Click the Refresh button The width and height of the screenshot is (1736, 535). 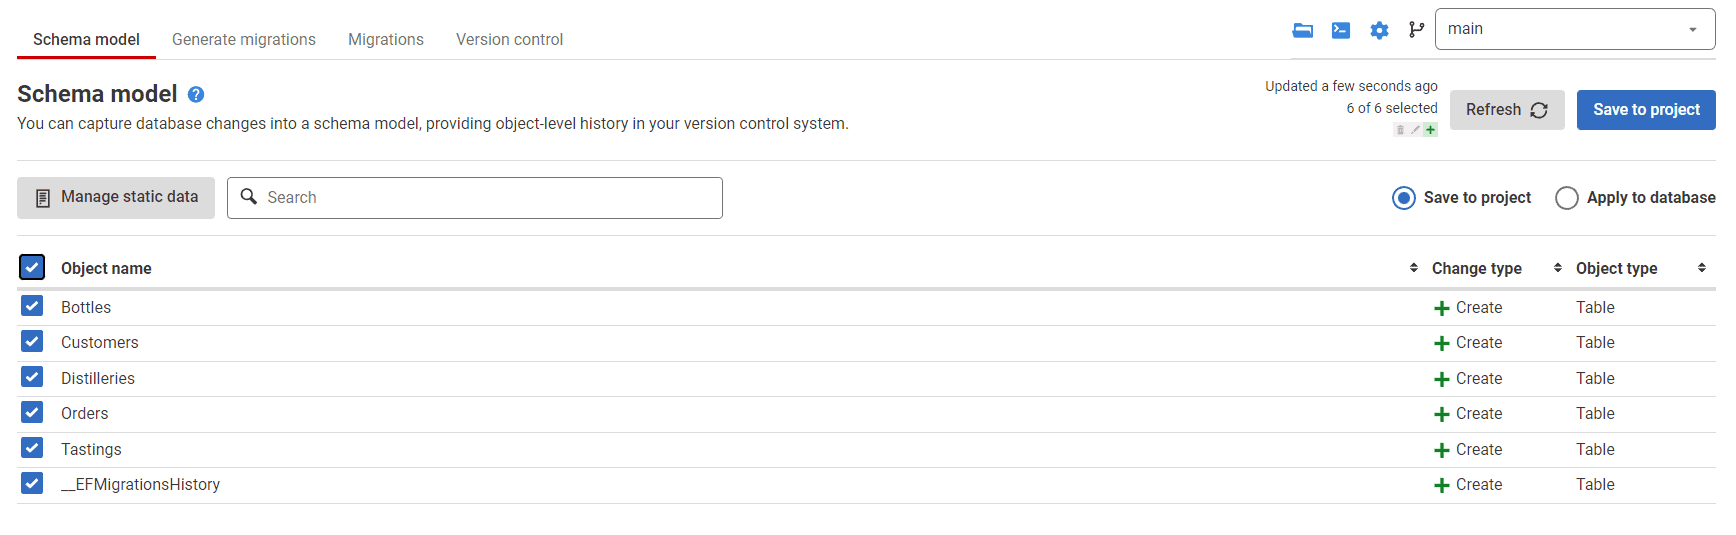pos(1507,110)
